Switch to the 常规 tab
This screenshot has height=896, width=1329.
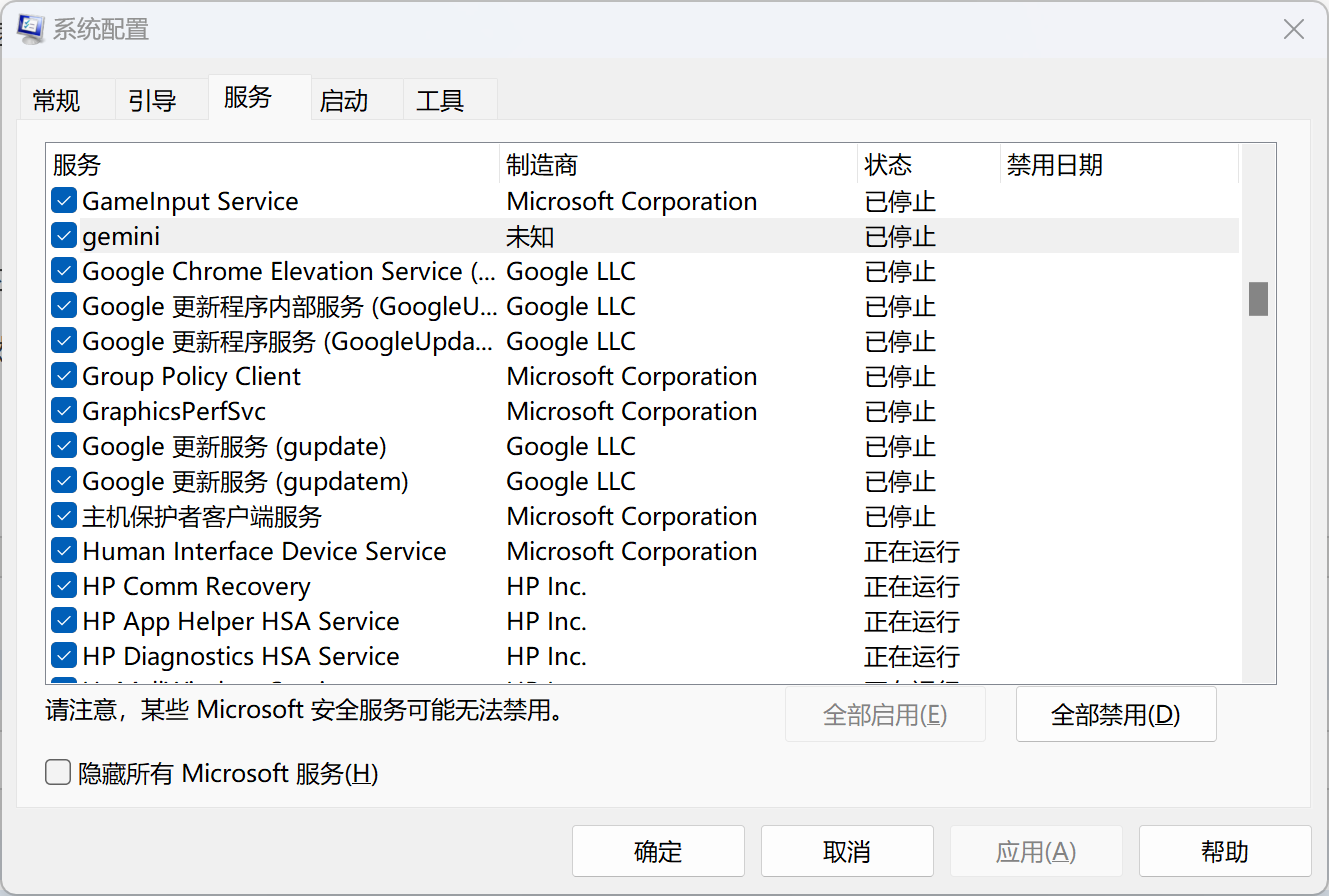[57, 101]
